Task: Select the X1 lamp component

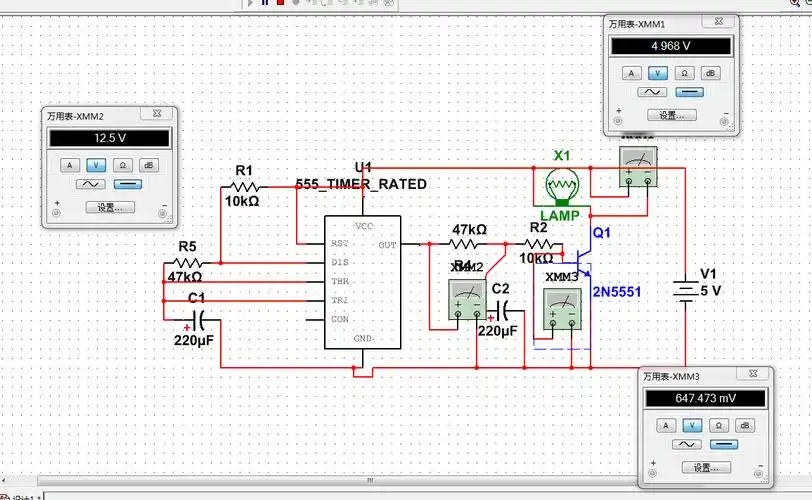Action: 561,186
